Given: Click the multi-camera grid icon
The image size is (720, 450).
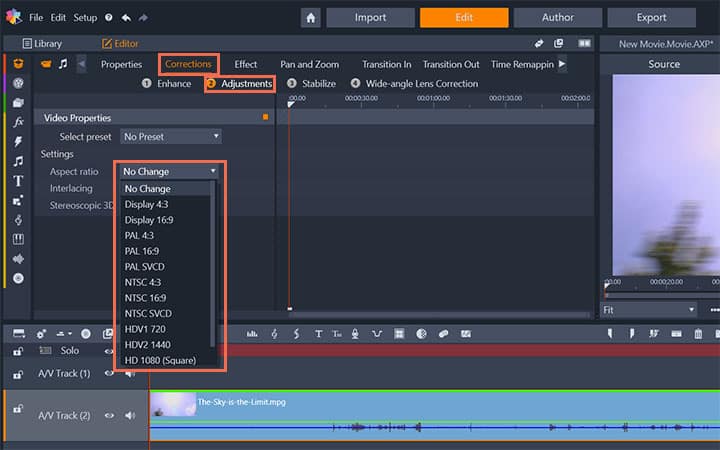Looking at the screenshot, I should (x=399, y=334).
